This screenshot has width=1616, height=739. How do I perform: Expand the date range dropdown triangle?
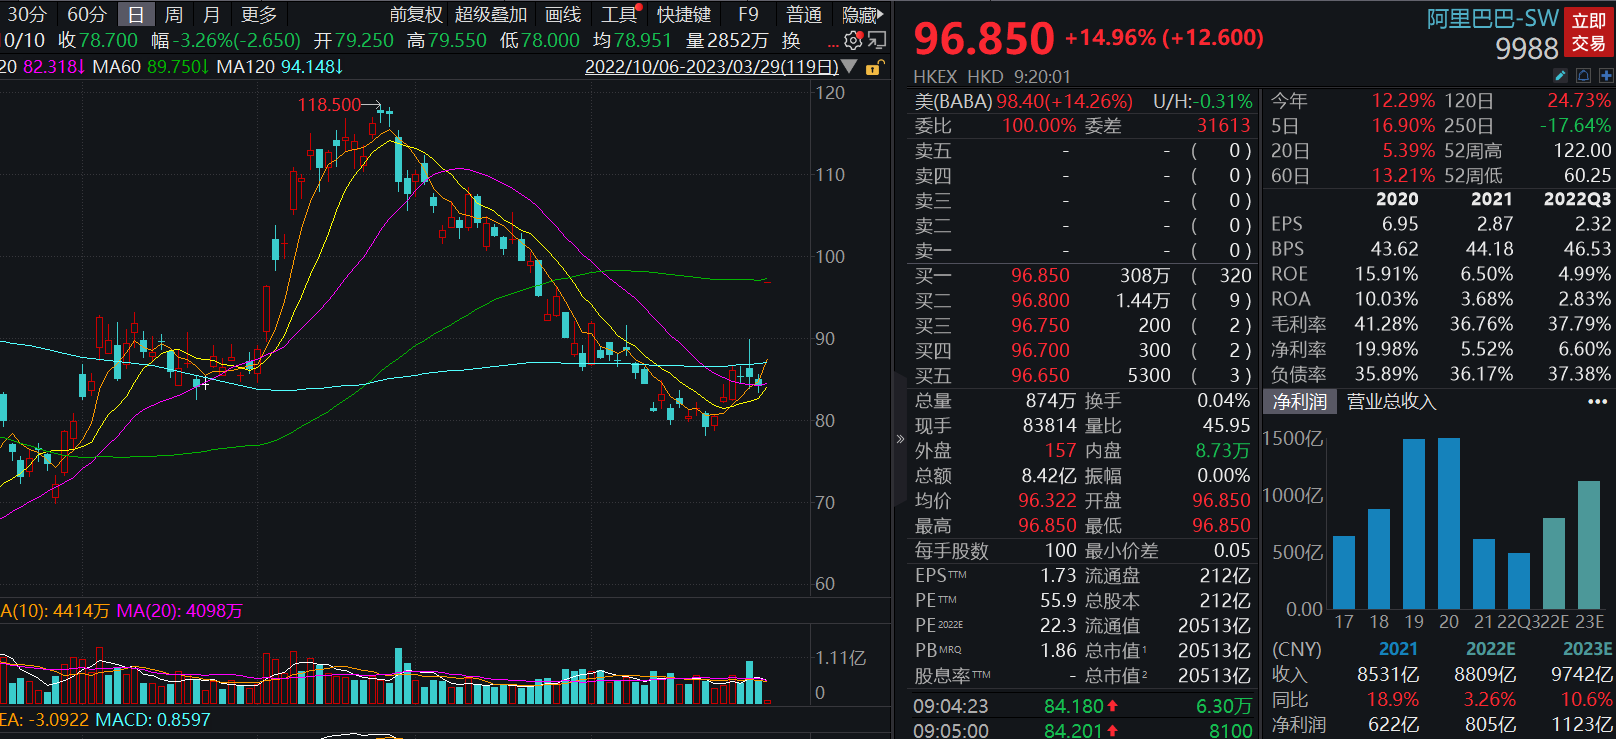click(x=850, y=67)
